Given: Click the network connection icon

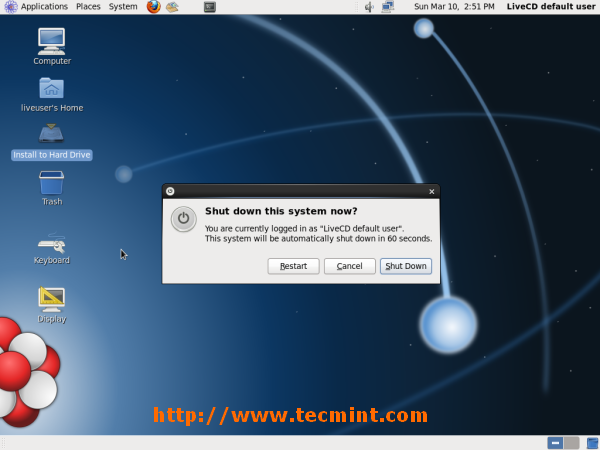Looking at the screenshot, I should pos(388,7).
